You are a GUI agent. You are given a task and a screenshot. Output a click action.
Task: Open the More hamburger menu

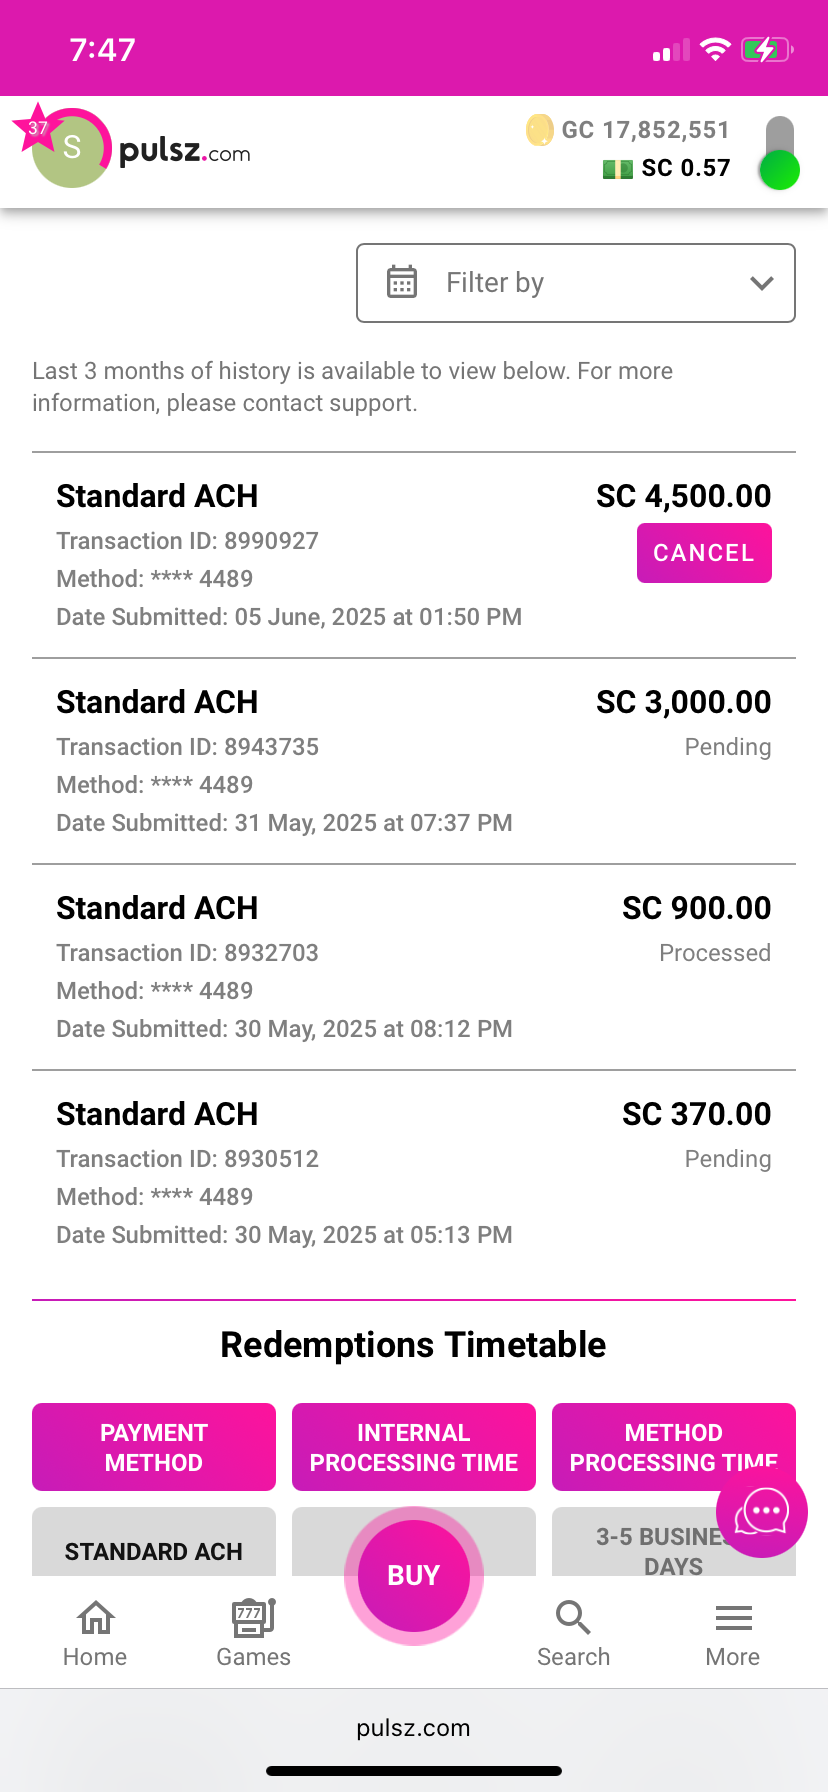coord(733,1633)
